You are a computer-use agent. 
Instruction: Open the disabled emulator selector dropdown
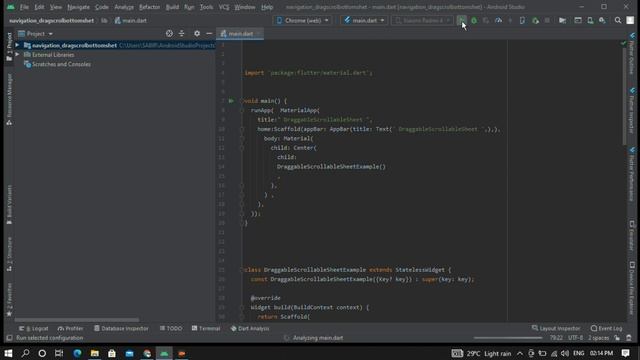[x=422, y=20]
